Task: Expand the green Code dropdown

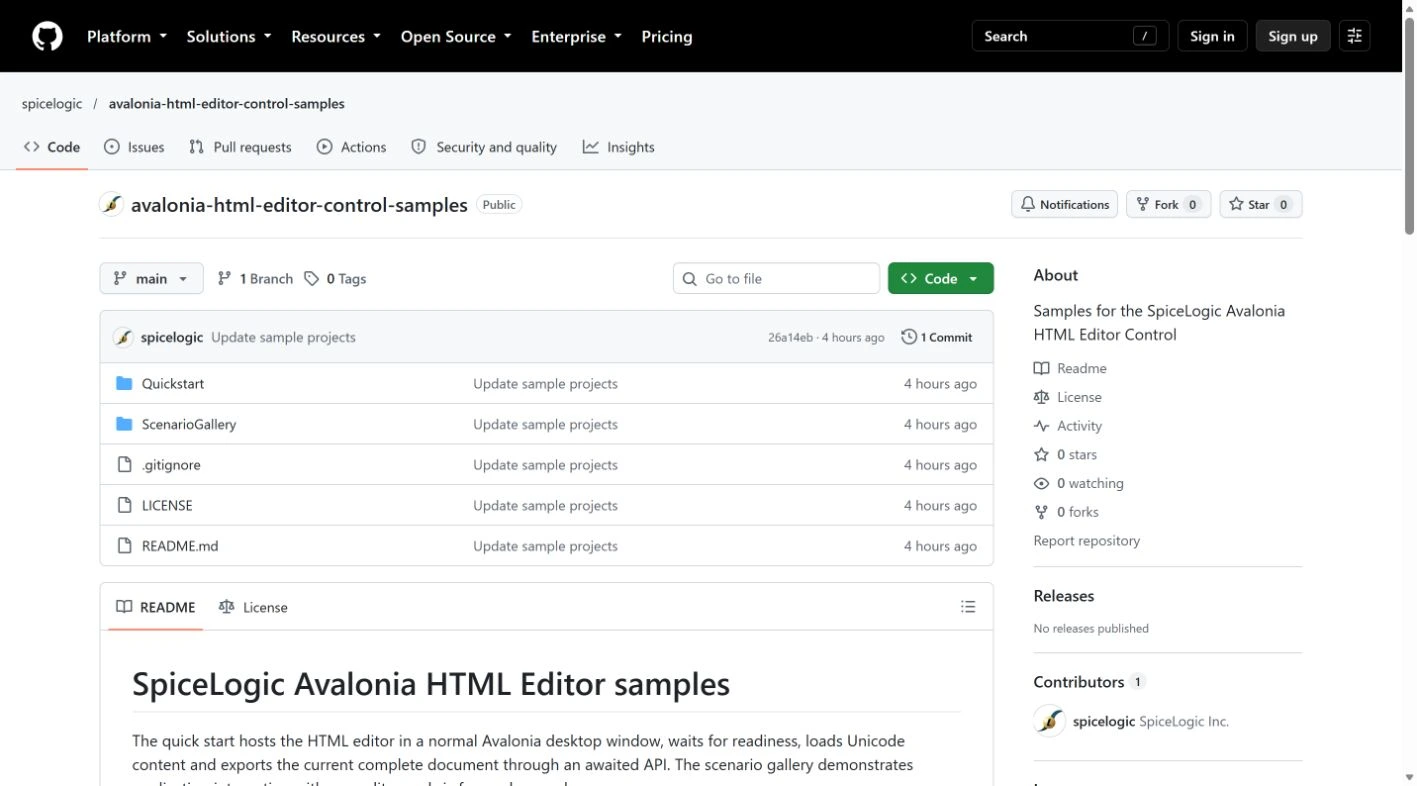Action: 941,279
